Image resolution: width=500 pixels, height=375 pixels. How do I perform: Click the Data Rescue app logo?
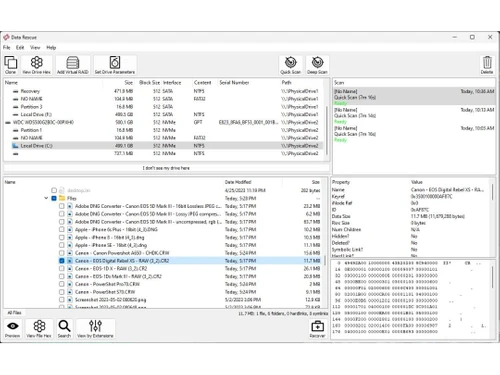pos(6,37)
